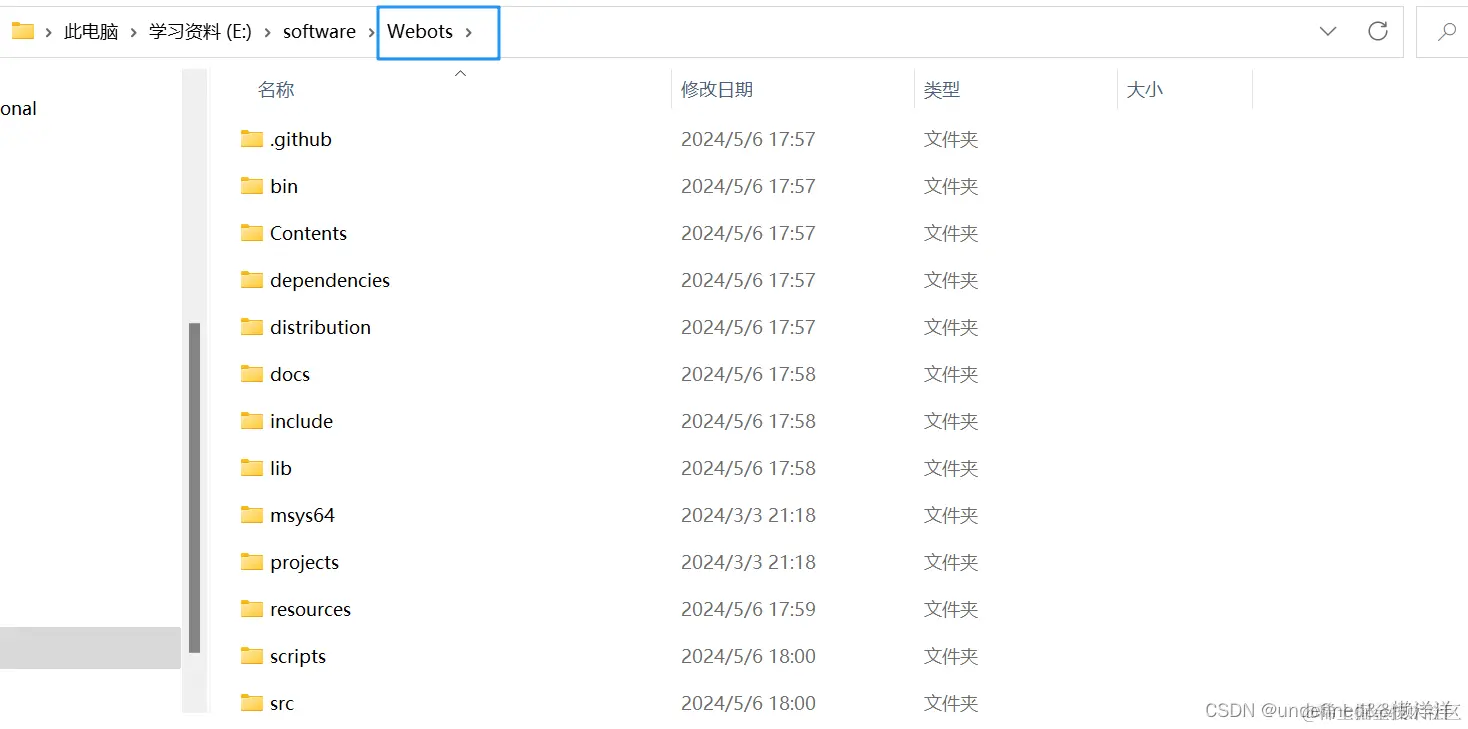
Task: Expand the chevron after 学习资料 (E:) breadcrumb
Action: 267,32
